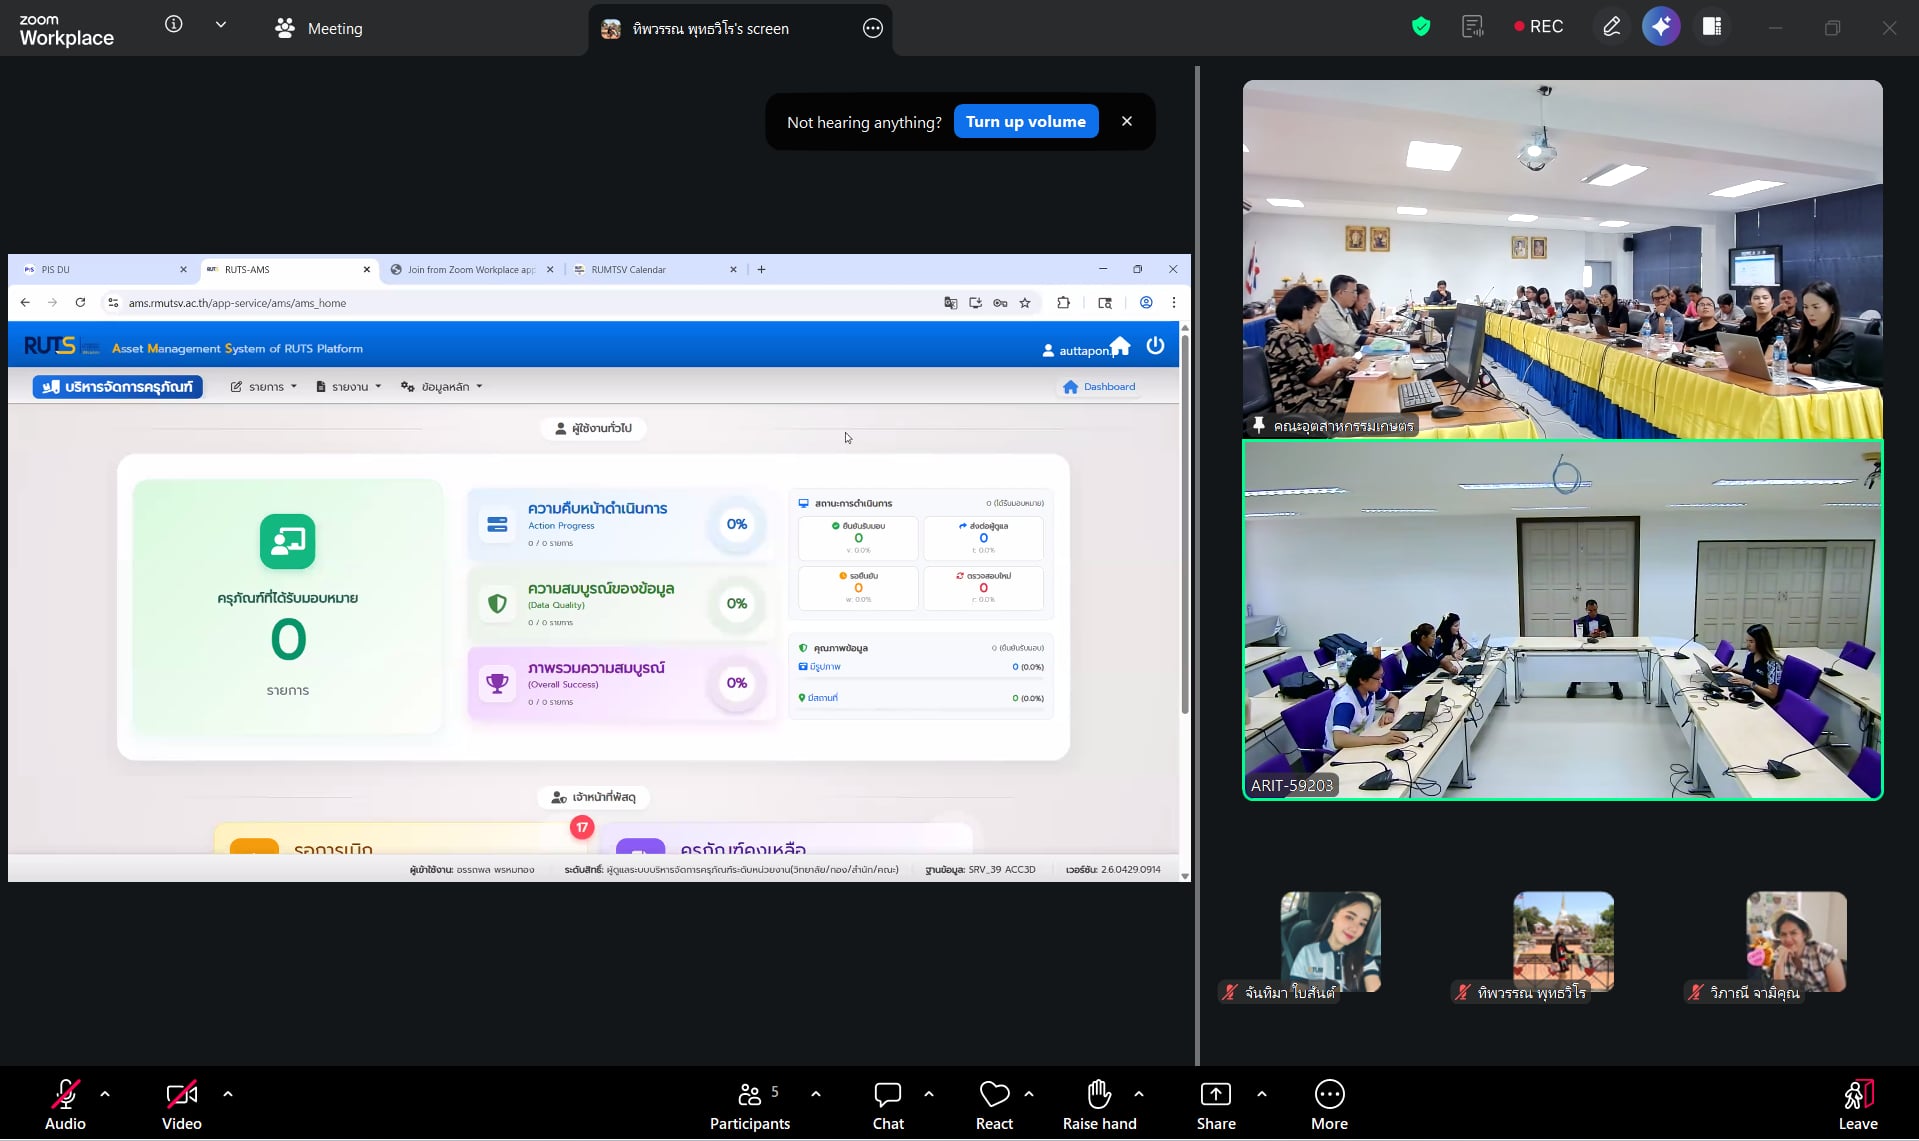Toggle Raise hand
Image resolution: width=1919 pixels, height=1141 pixels.
(1099, 1105)
